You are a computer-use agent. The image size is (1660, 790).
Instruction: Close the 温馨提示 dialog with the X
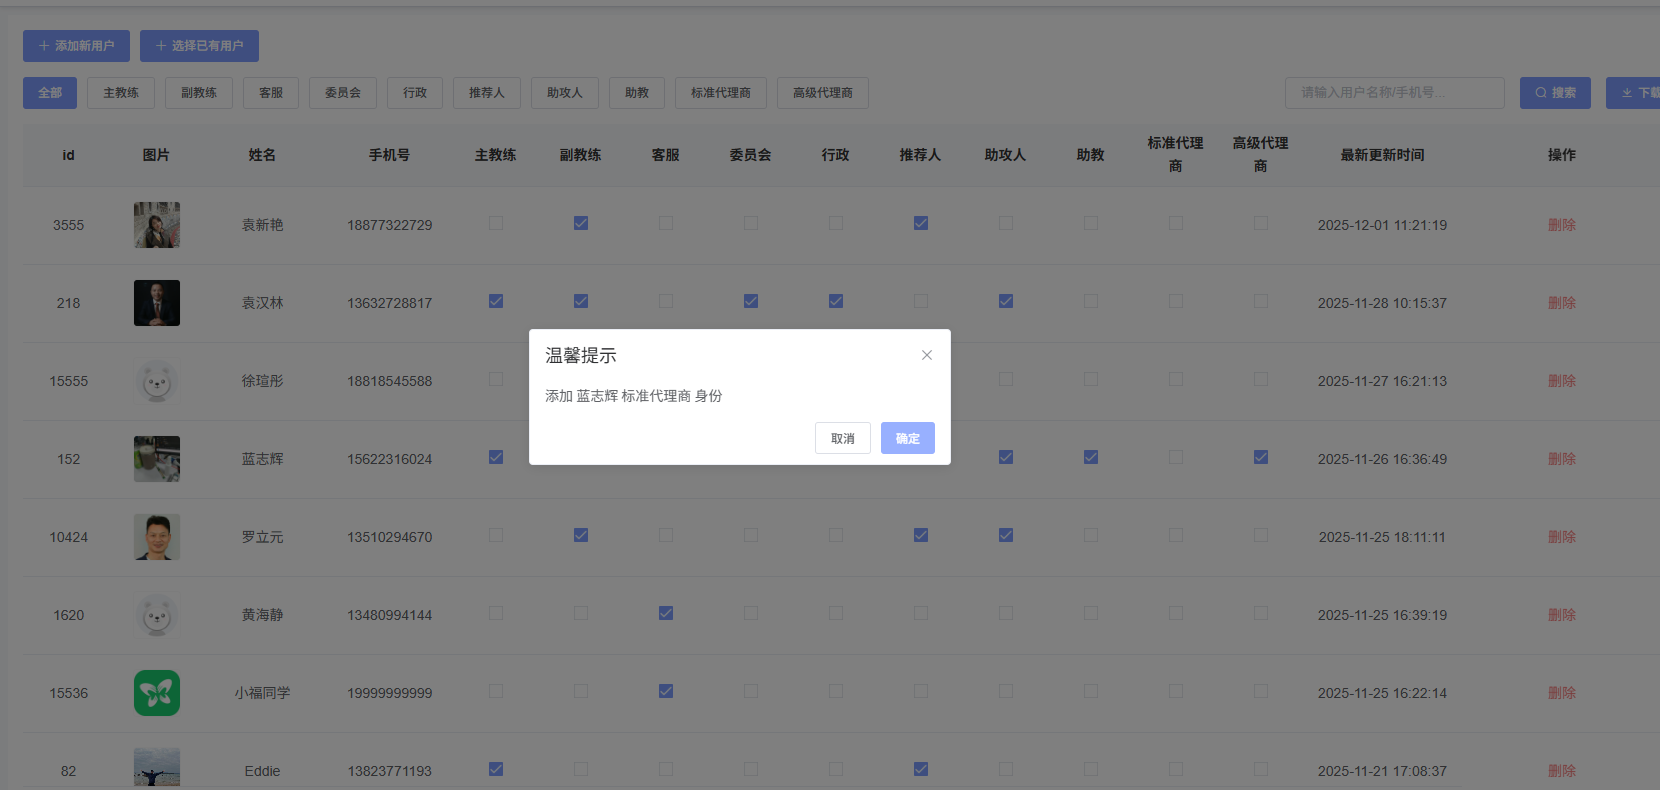tap(927, 355)
